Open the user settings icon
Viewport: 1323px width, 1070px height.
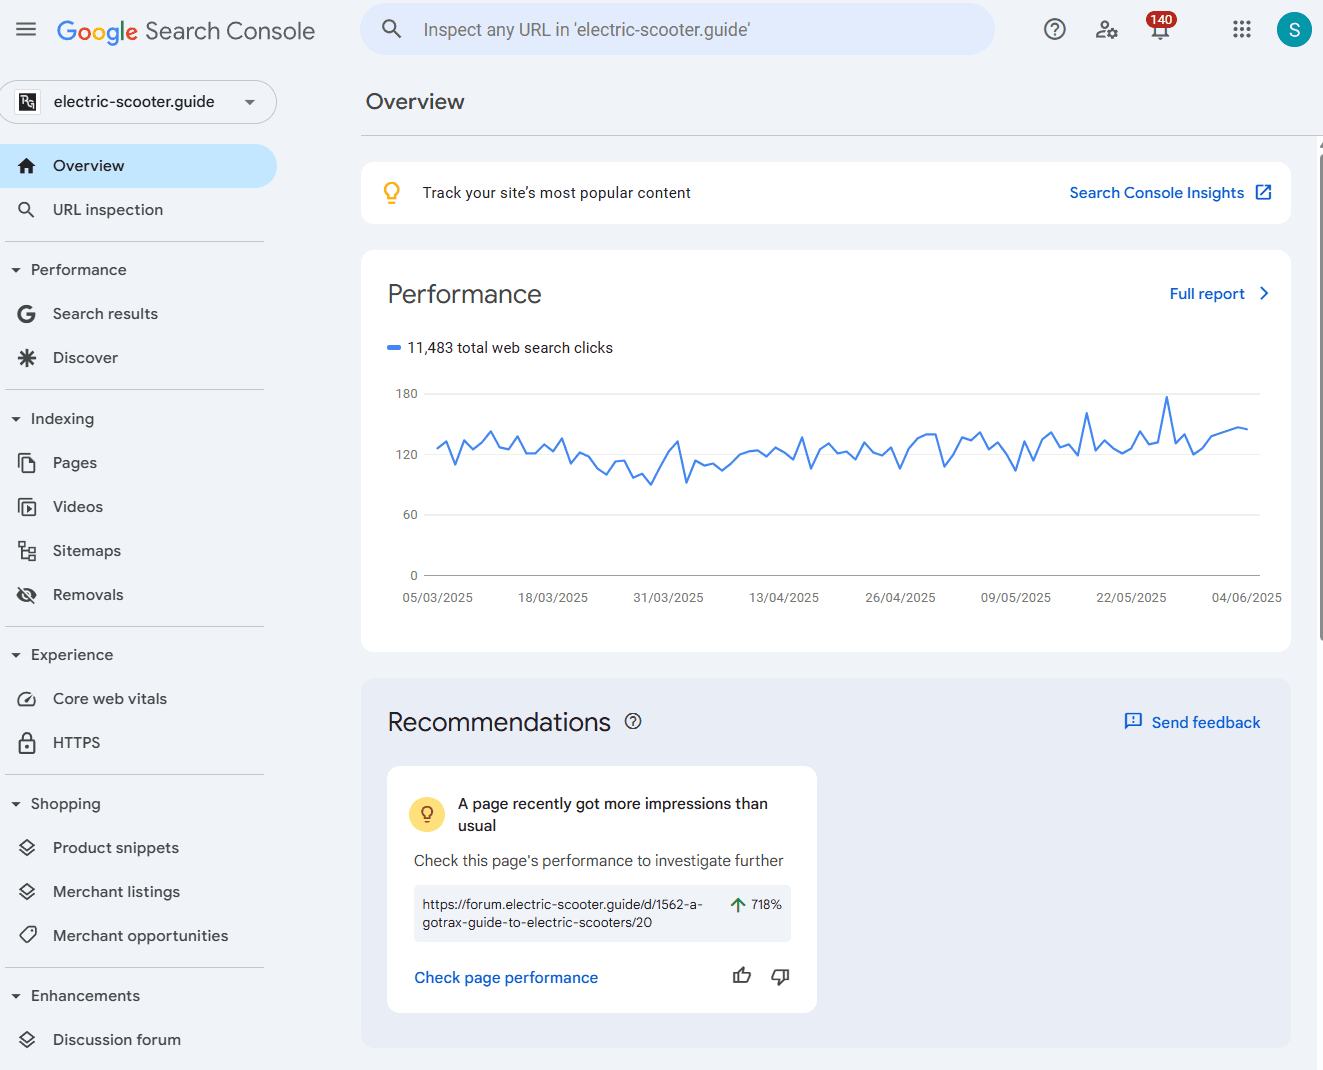tap(1106, 30)
